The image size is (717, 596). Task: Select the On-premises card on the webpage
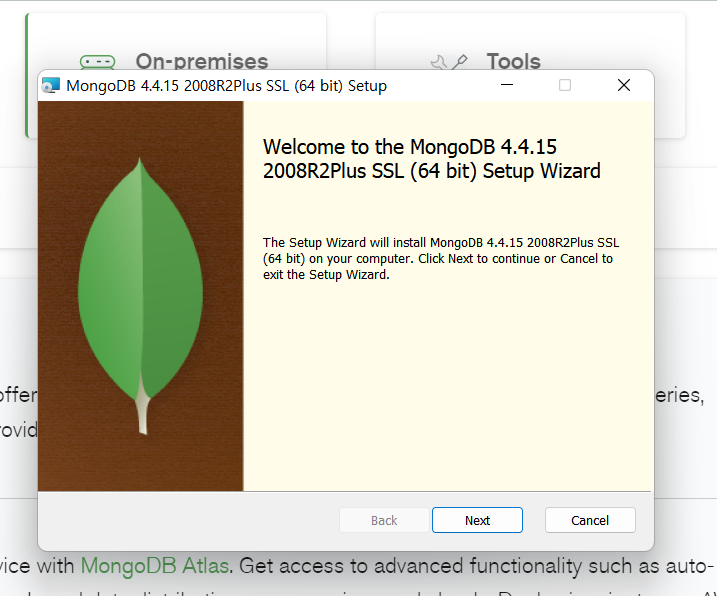click(176, 42)
